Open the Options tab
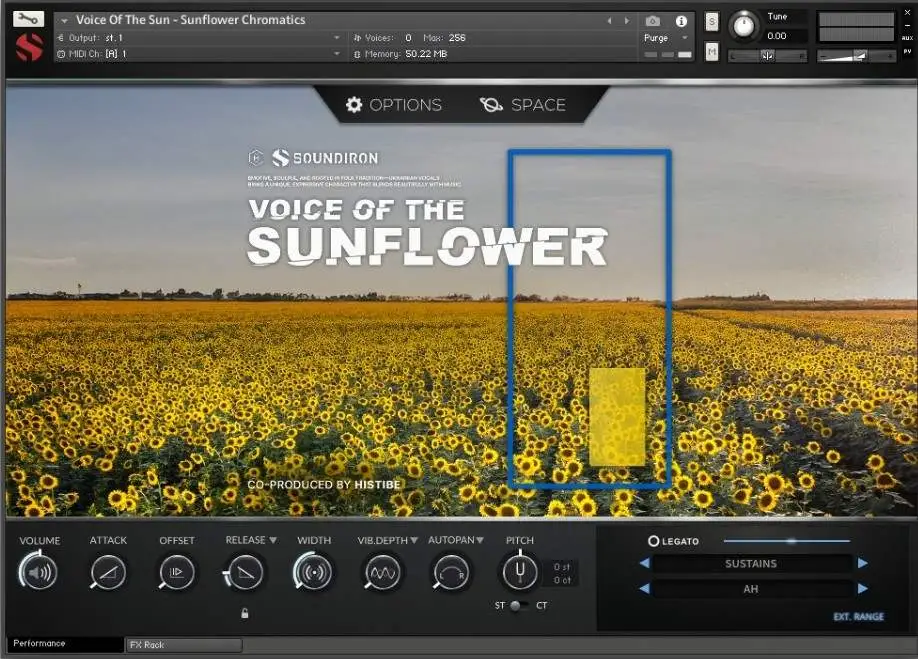The width and height of the screenshot is (918, 659). [x=394, y=105]
